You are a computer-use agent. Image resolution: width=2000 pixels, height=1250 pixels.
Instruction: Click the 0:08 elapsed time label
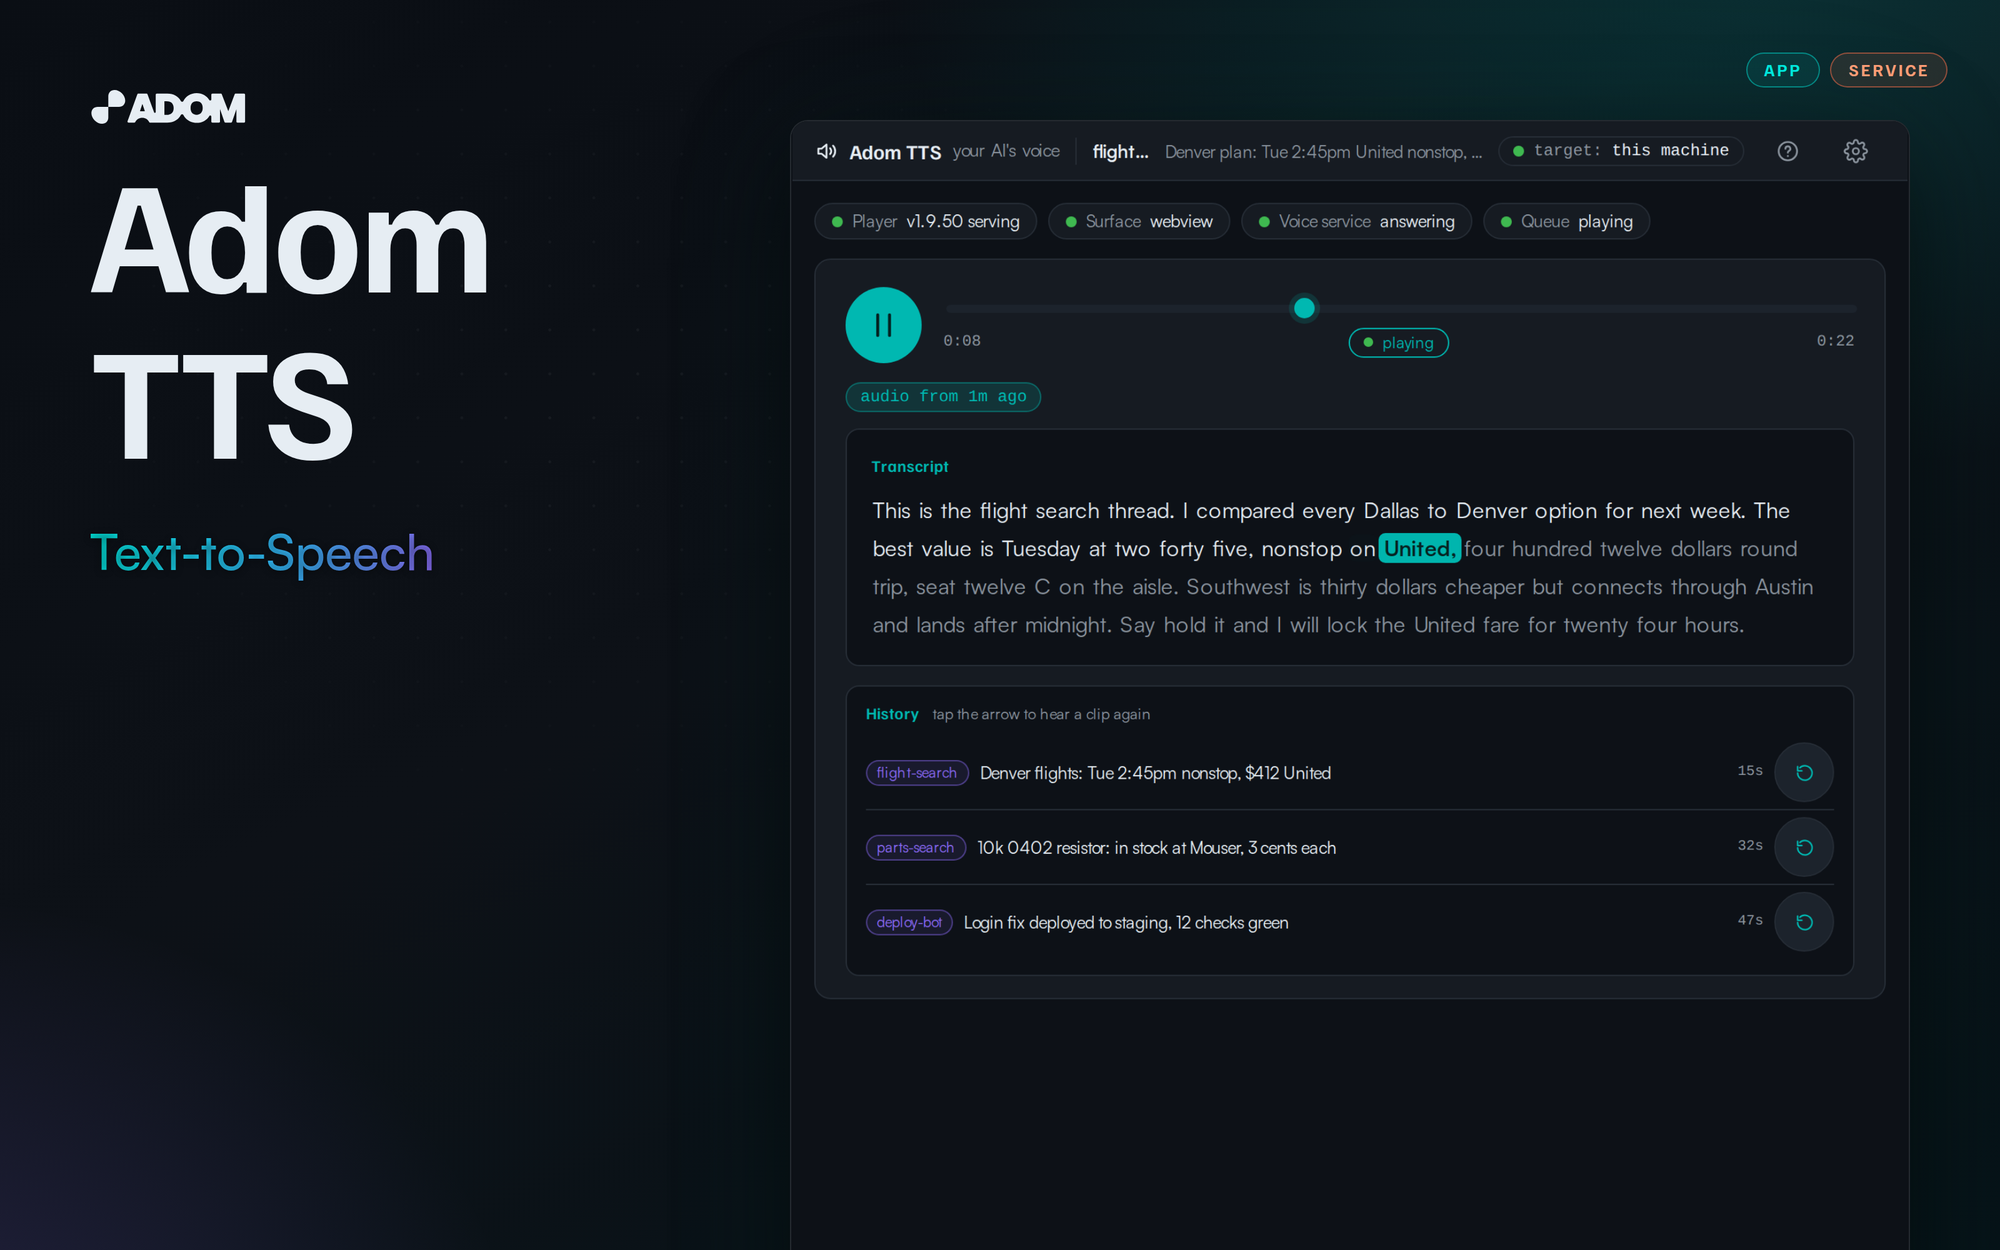pyautogui.click(x=962, y=341)
